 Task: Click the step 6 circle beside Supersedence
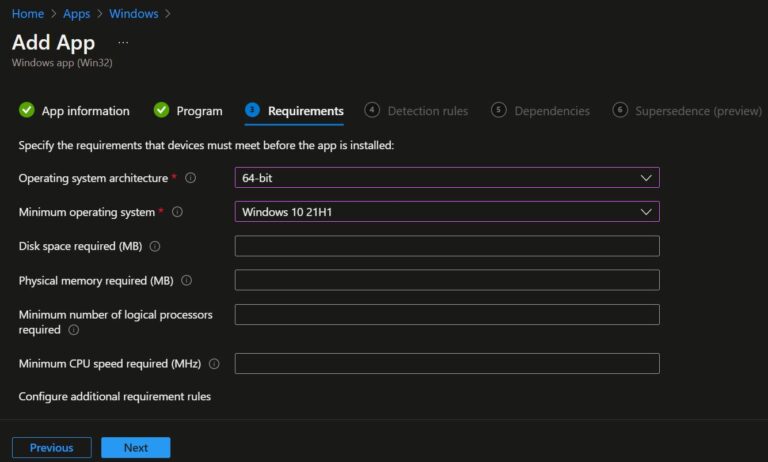[620, 110]
